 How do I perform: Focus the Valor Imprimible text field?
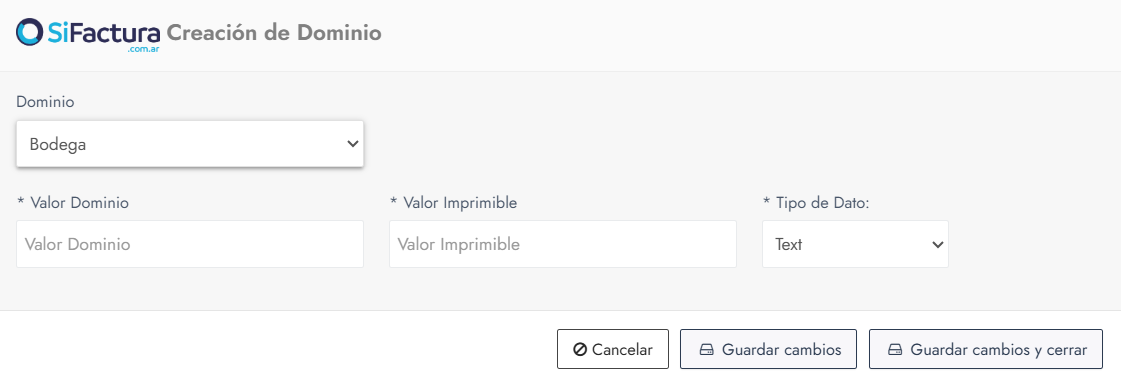pos(563,244)
